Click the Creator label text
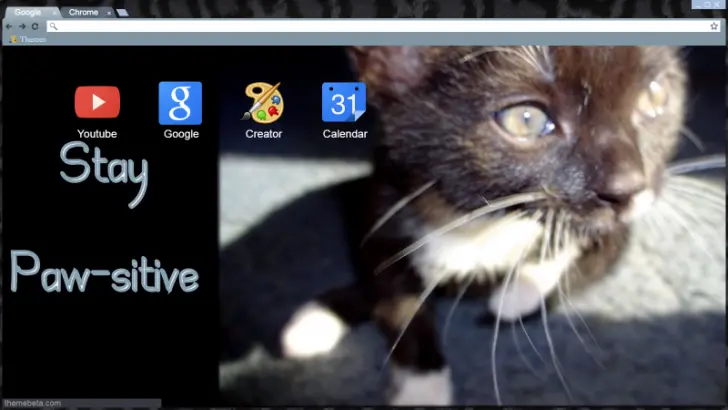 pos(263,134)
